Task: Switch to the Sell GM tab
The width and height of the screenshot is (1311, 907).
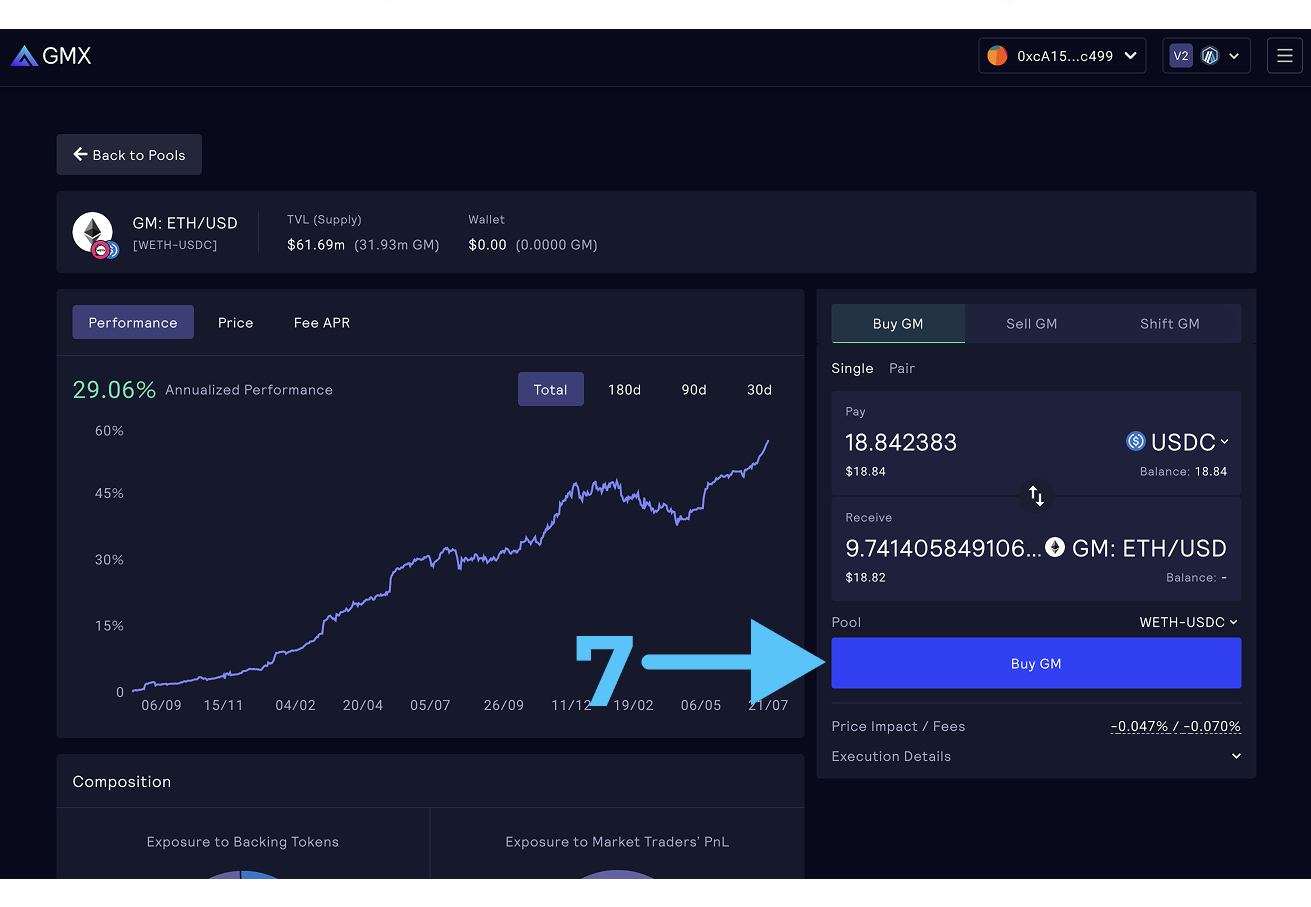Action: coord(1031,324)
